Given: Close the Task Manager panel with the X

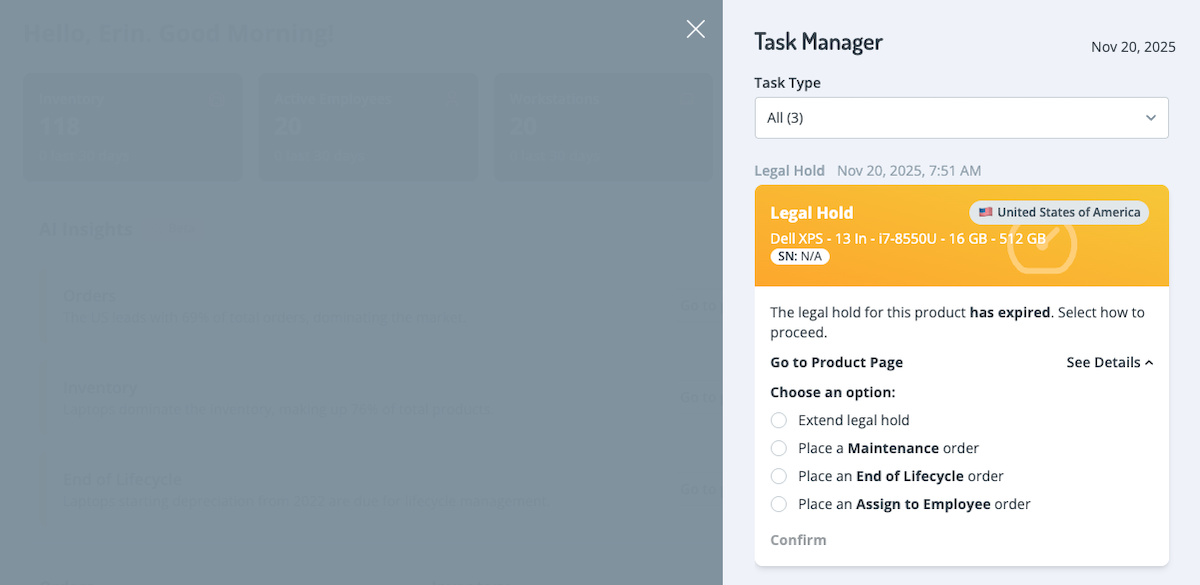Looking at the screenshot, I should click(695, 29).
